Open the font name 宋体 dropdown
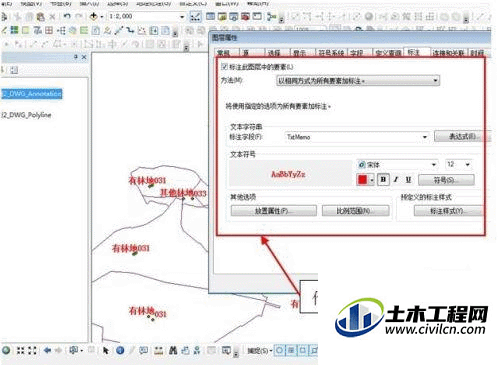This screenshot has height=365, width=500. 434,165
